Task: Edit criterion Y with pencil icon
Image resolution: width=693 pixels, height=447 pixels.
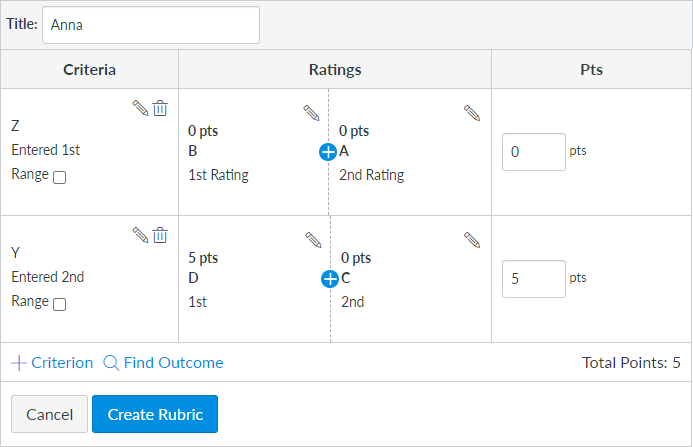Action: (x=140, y=235)
